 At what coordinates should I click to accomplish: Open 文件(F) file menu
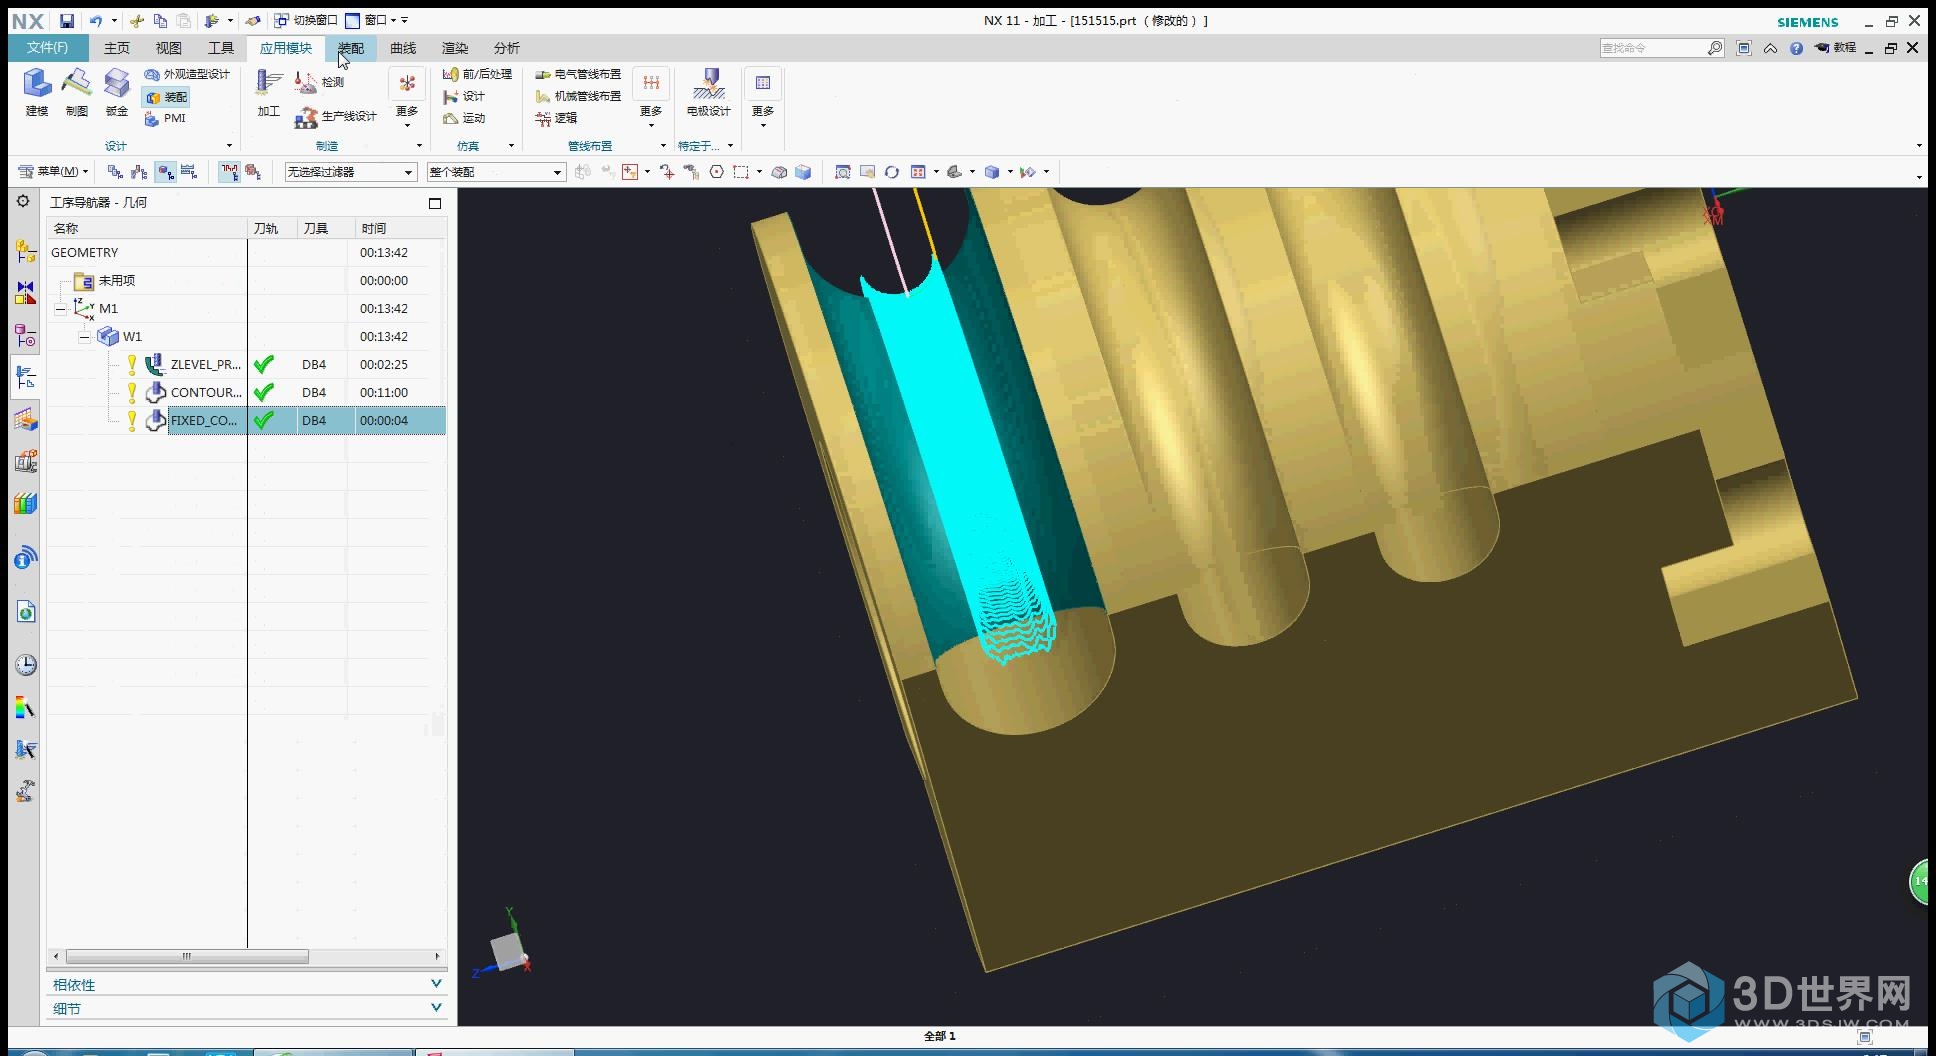(x=47, y=48)
